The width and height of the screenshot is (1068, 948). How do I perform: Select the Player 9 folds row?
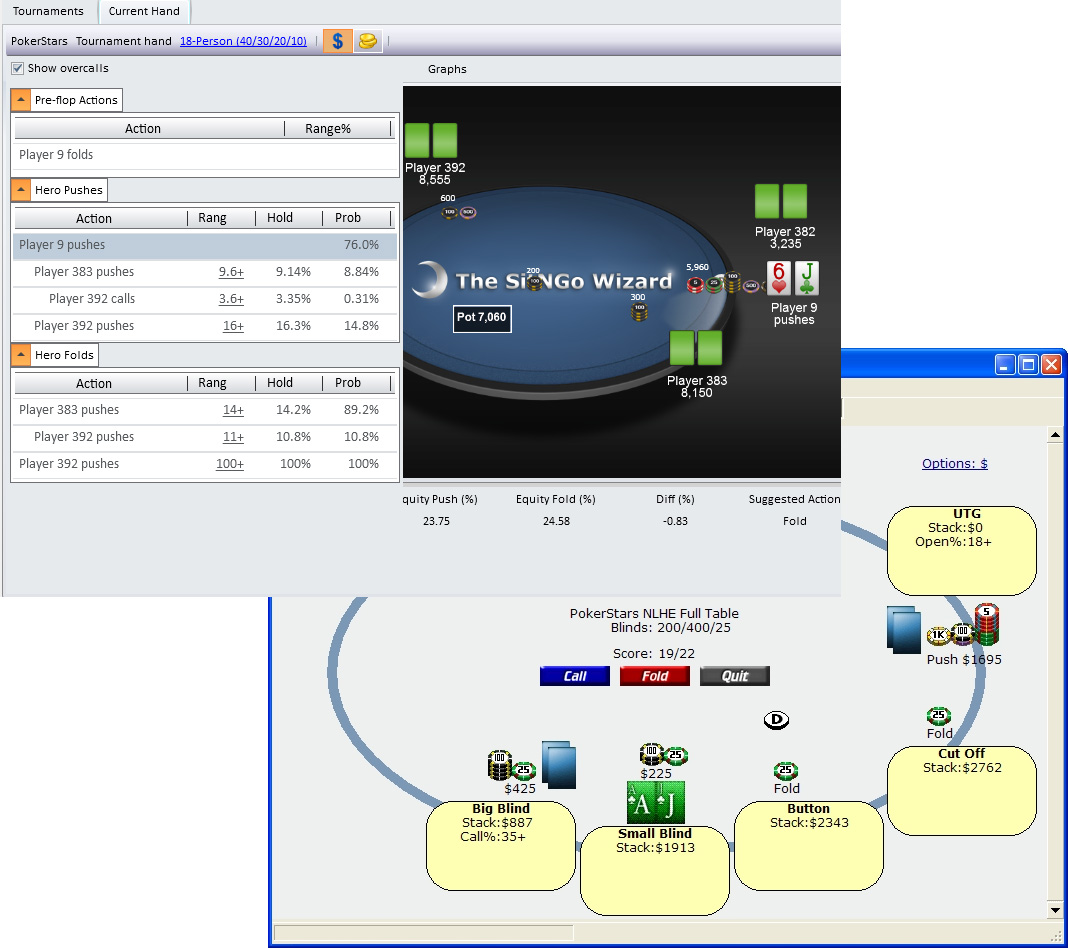(205, 155)
